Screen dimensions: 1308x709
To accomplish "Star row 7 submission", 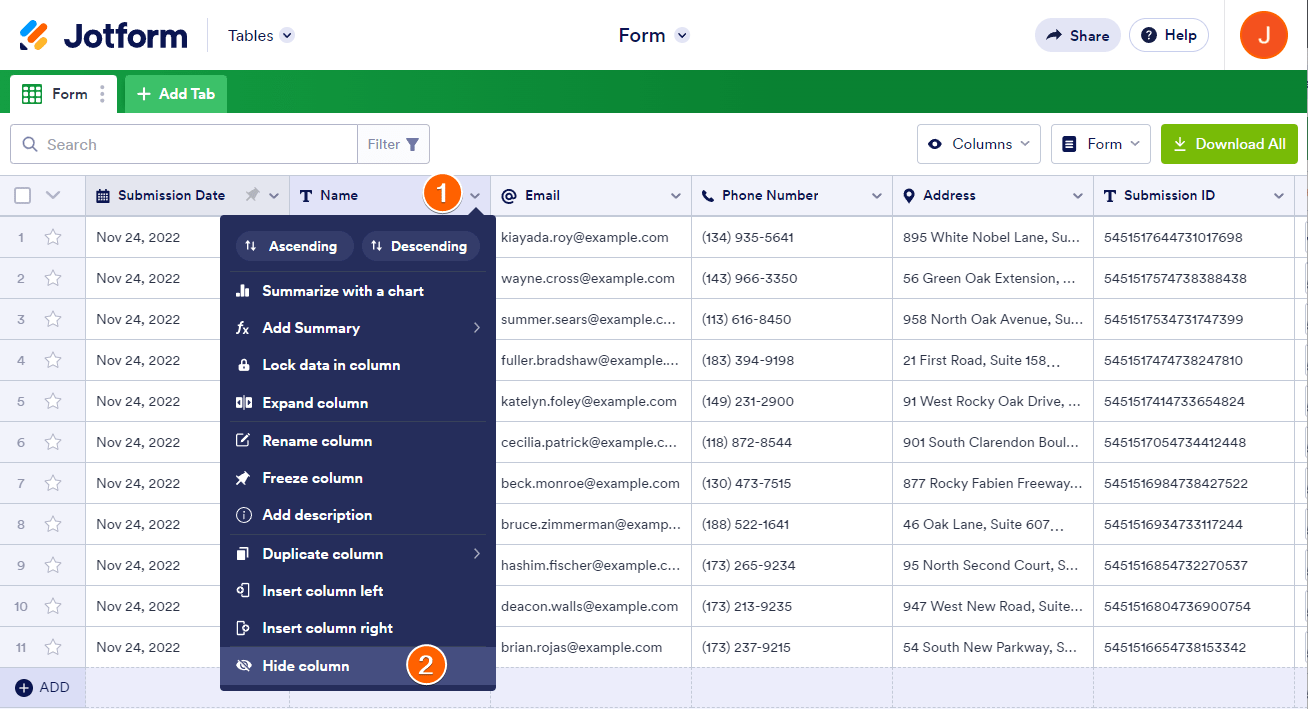I will [53, 483].
